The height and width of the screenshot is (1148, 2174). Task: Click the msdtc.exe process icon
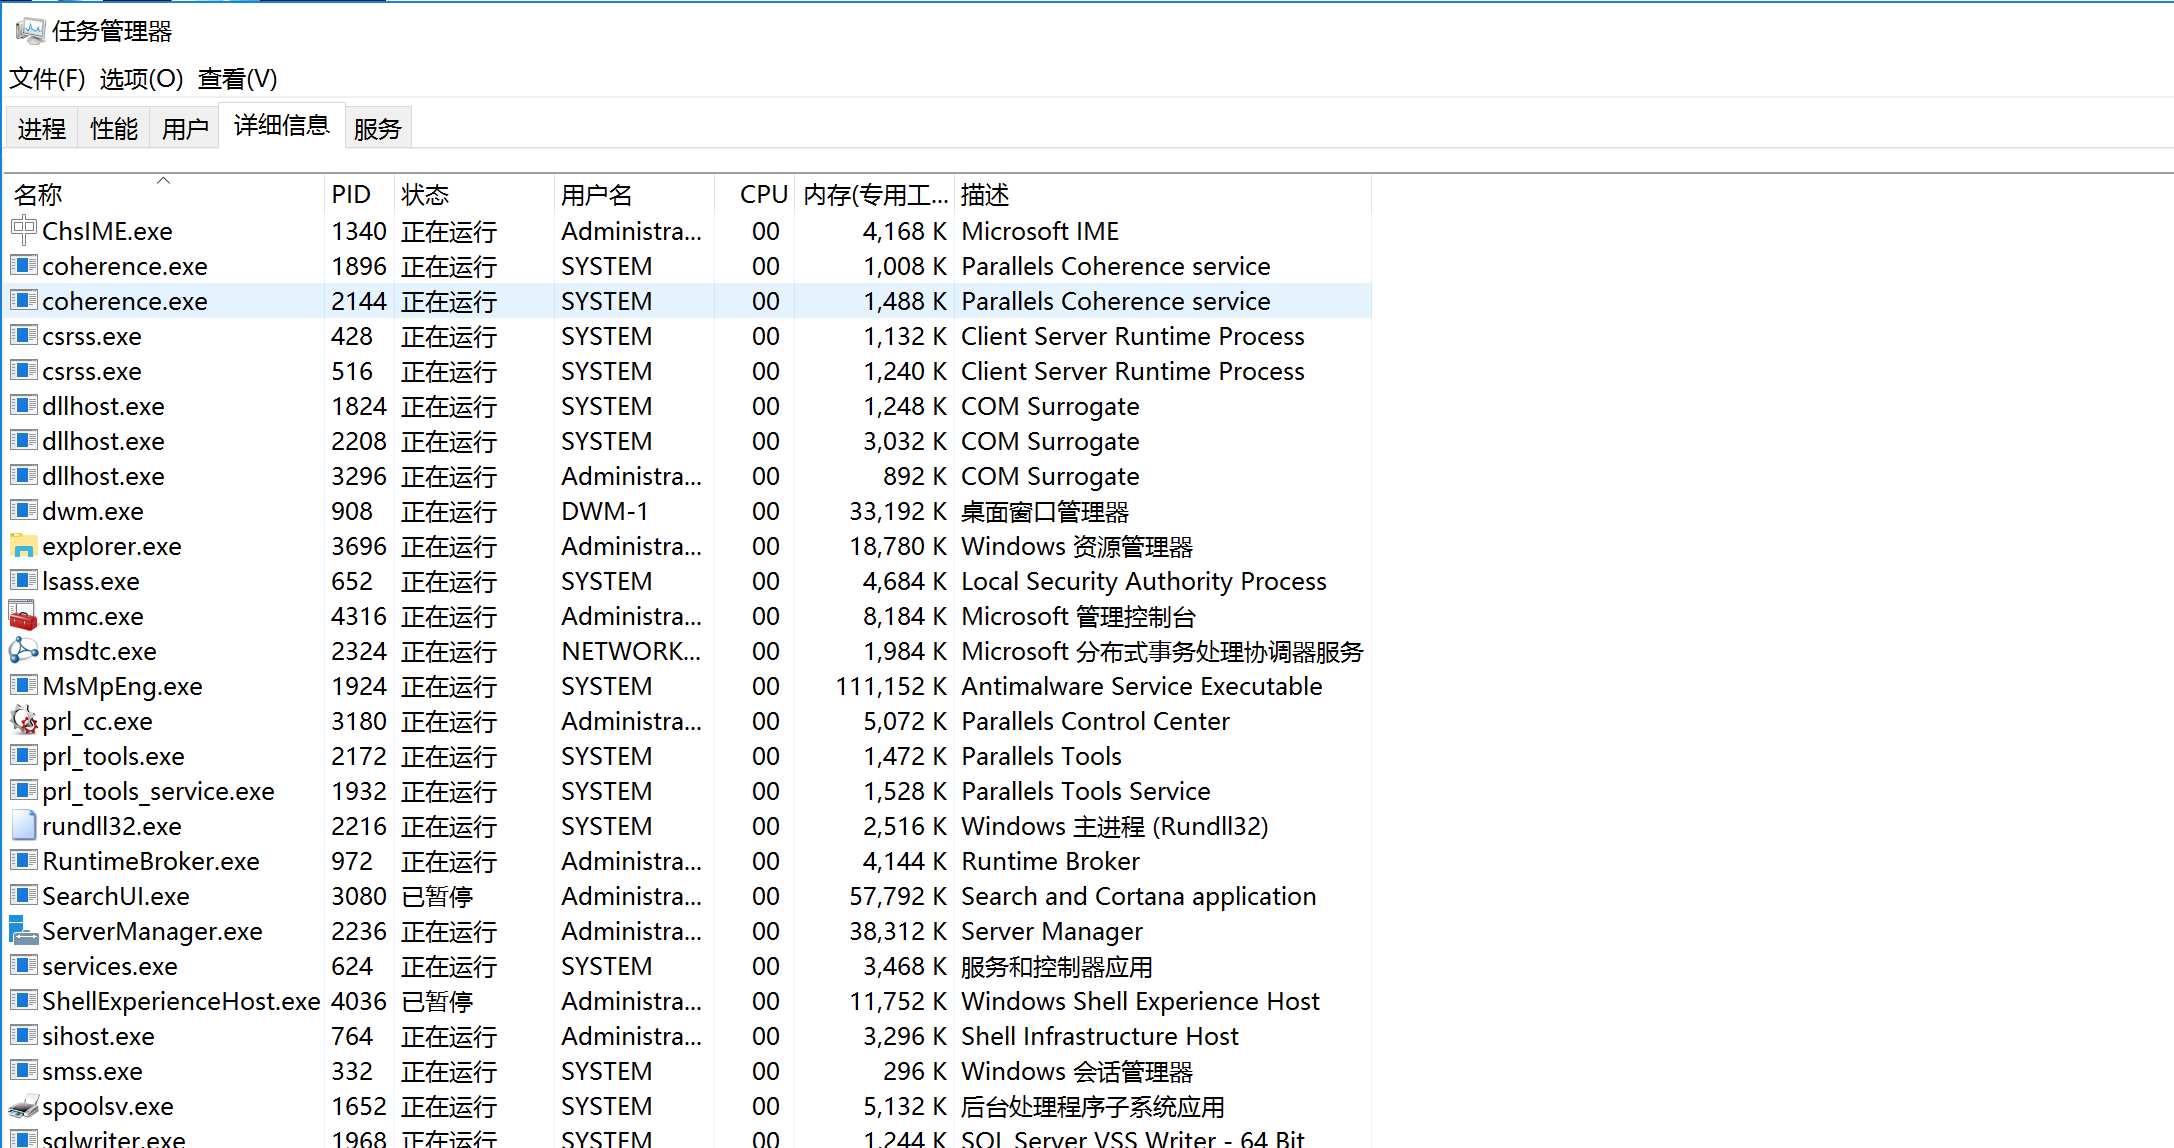click(23, 651)
